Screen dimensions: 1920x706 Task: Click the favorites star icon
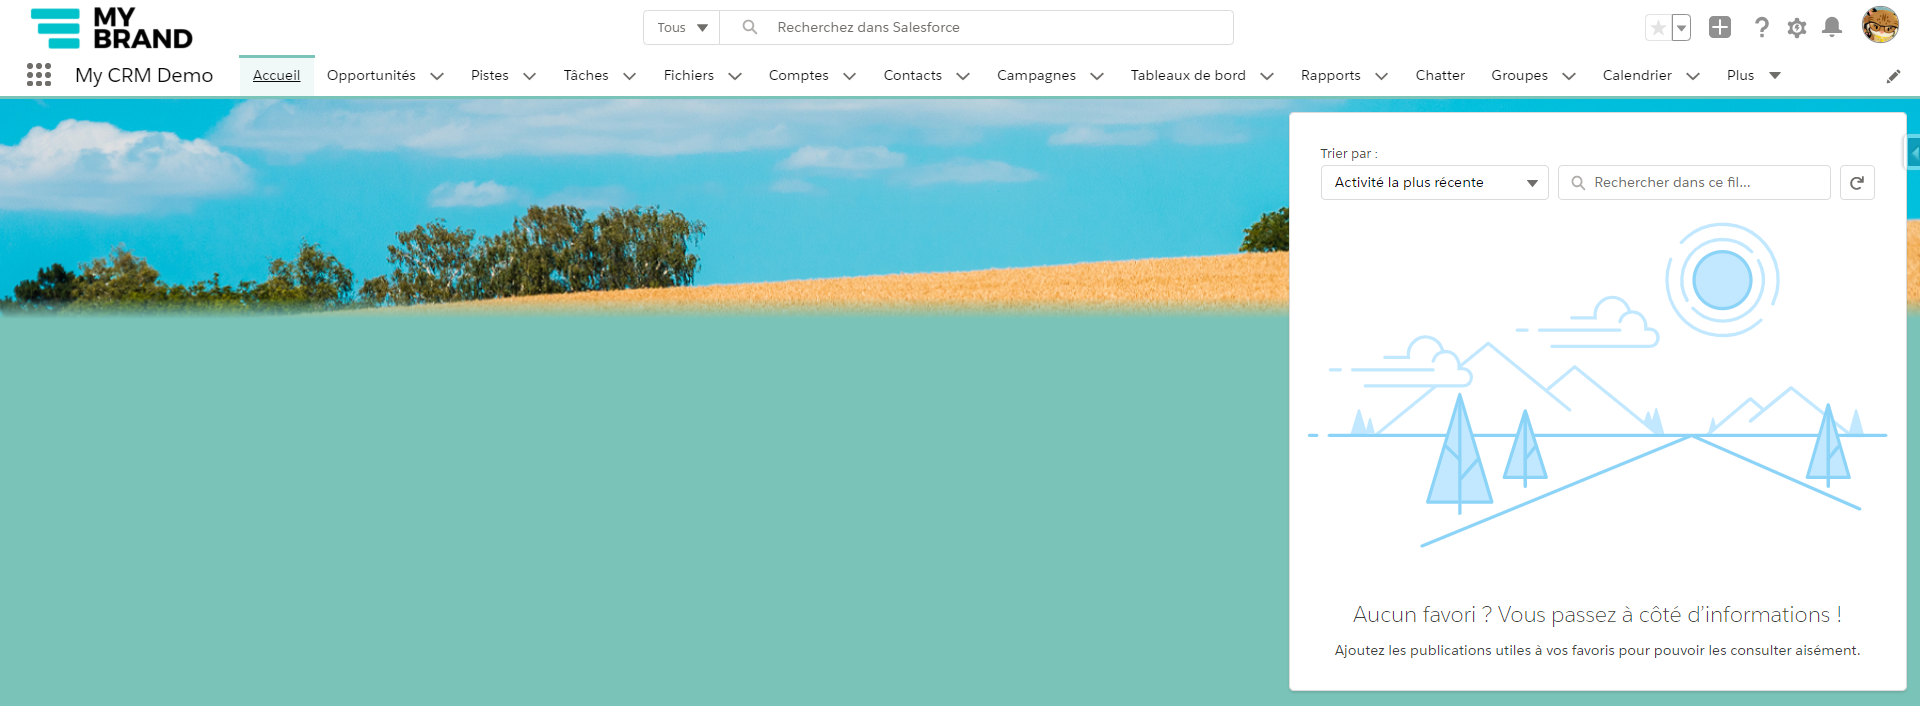(x=1658, y=28)
